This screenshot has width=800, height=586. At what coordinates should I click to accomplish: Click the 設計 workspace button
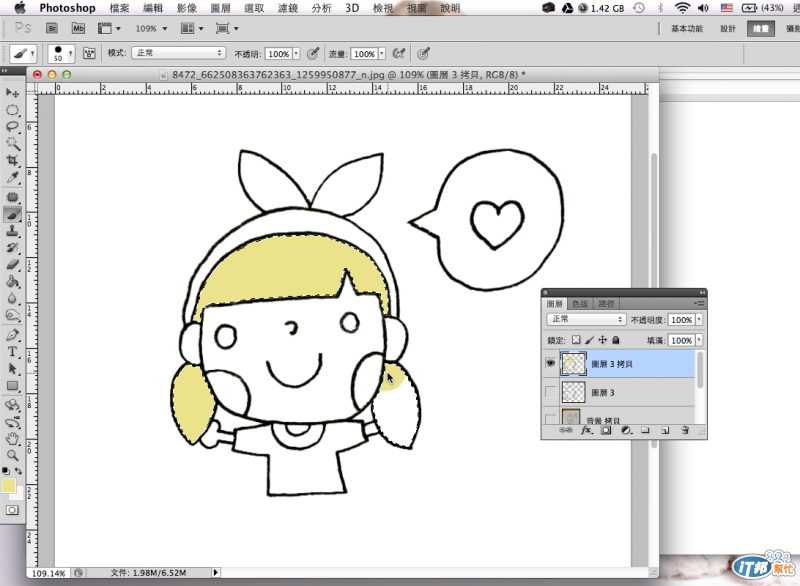(728, 29)
